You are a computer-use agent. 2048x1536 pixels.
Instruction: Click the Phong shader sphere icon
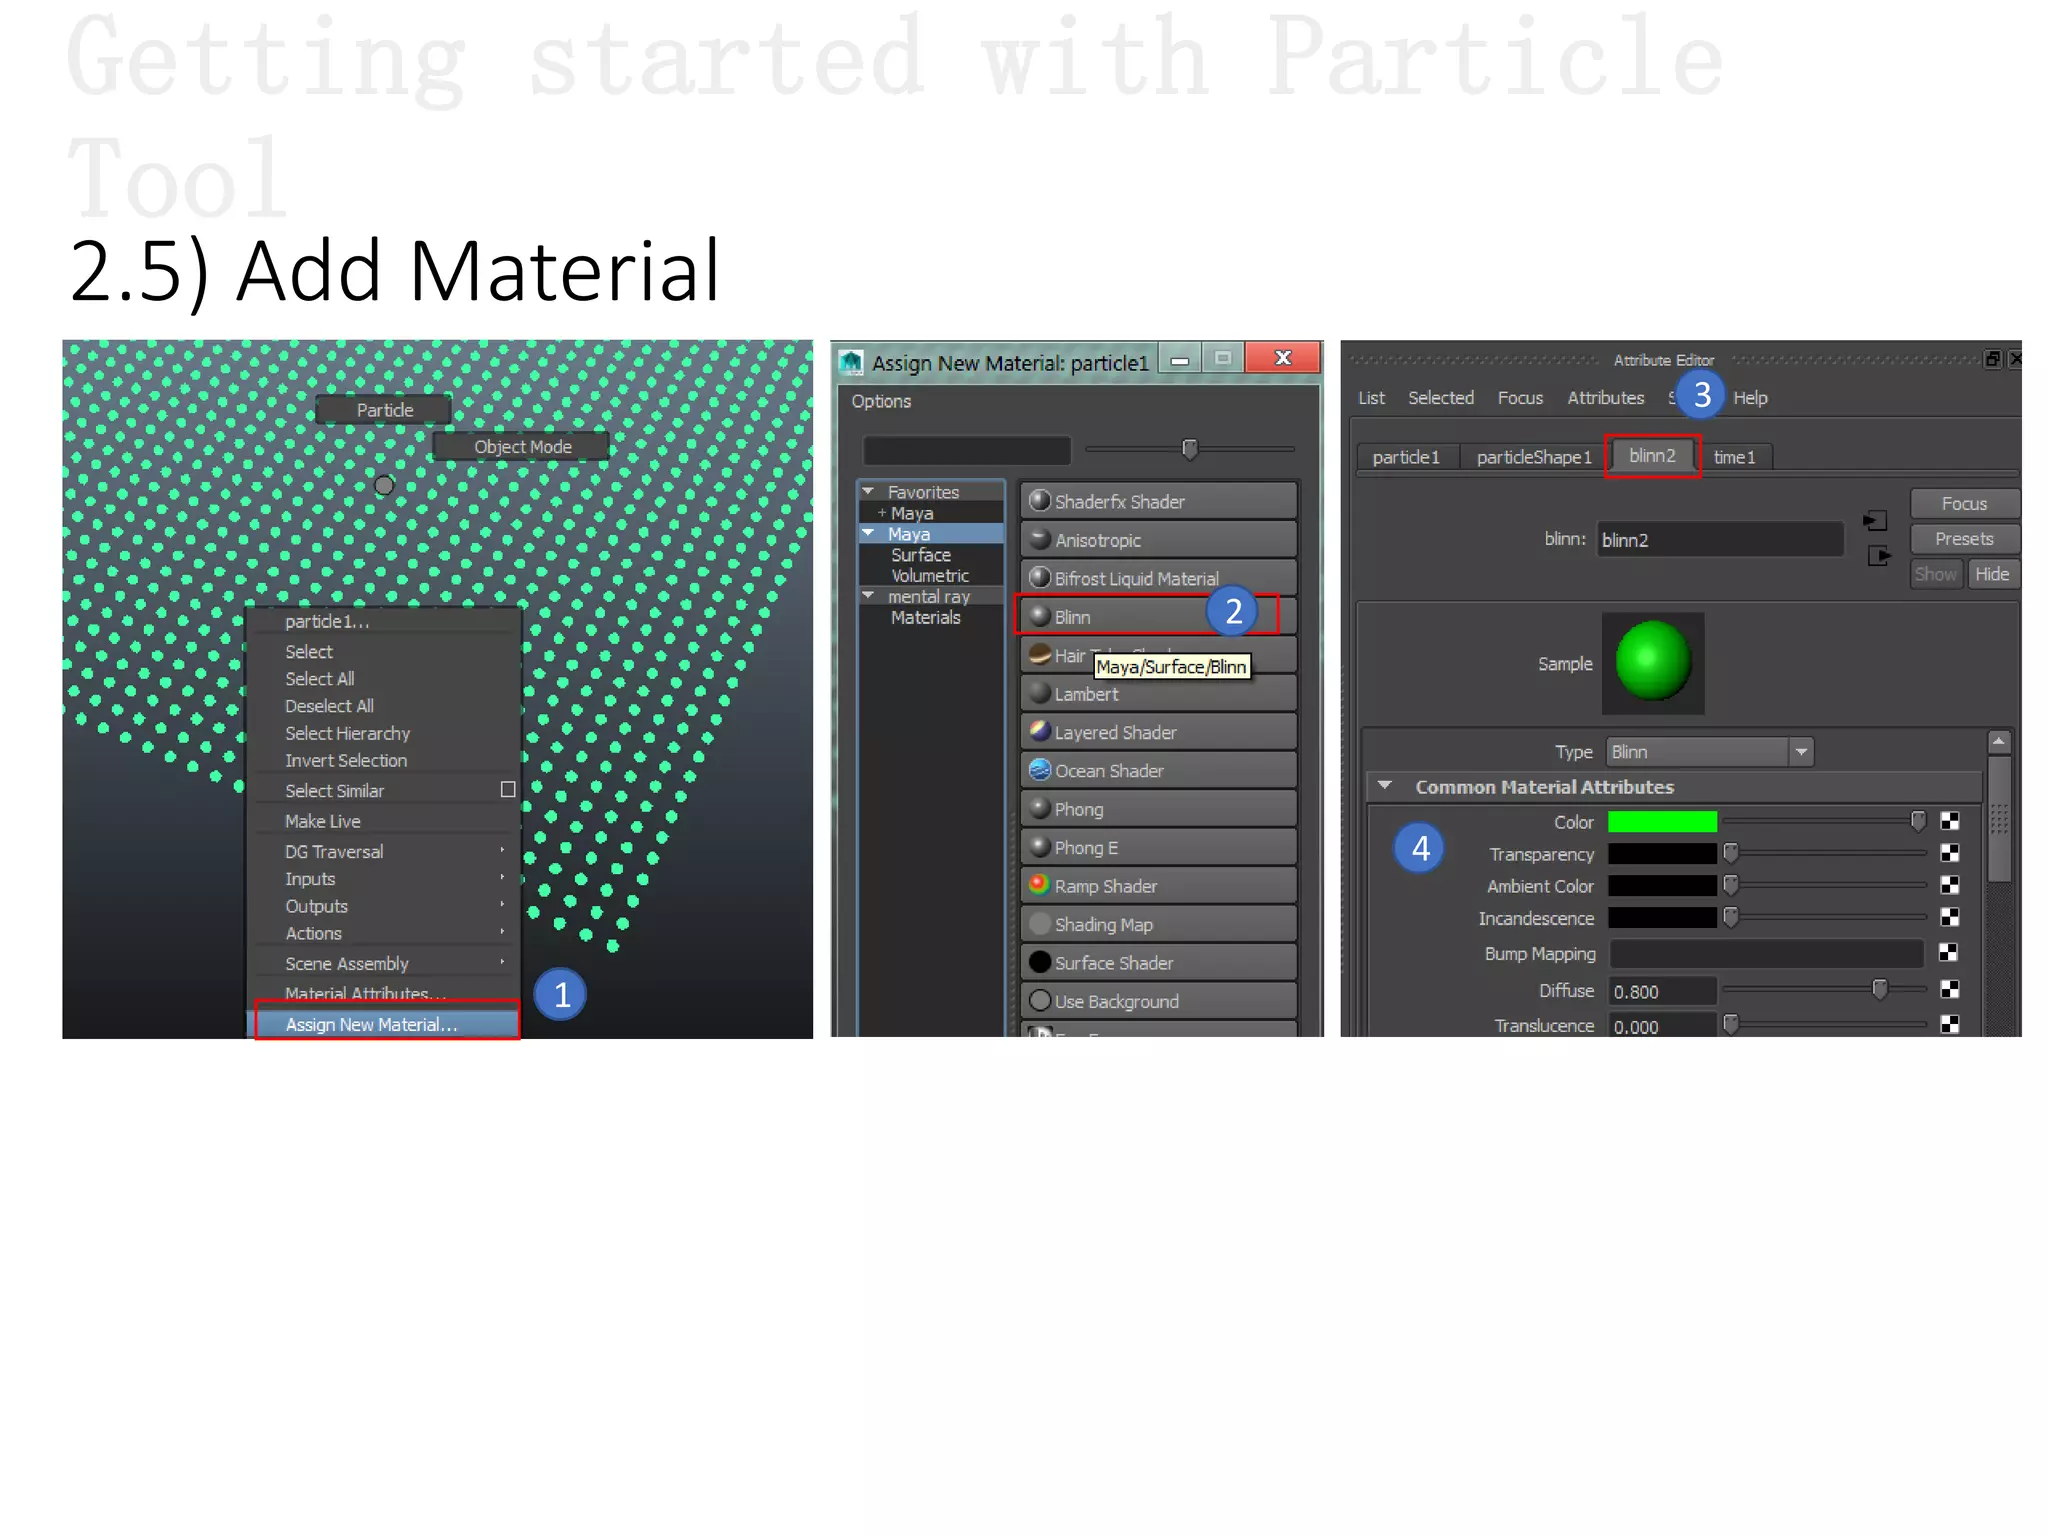point(1039,808)
